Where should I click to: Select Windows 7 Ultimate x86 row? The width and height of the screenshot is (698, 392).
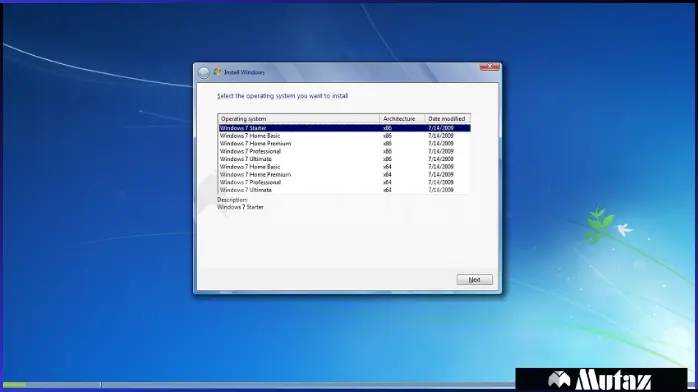[x=344, y=159]
